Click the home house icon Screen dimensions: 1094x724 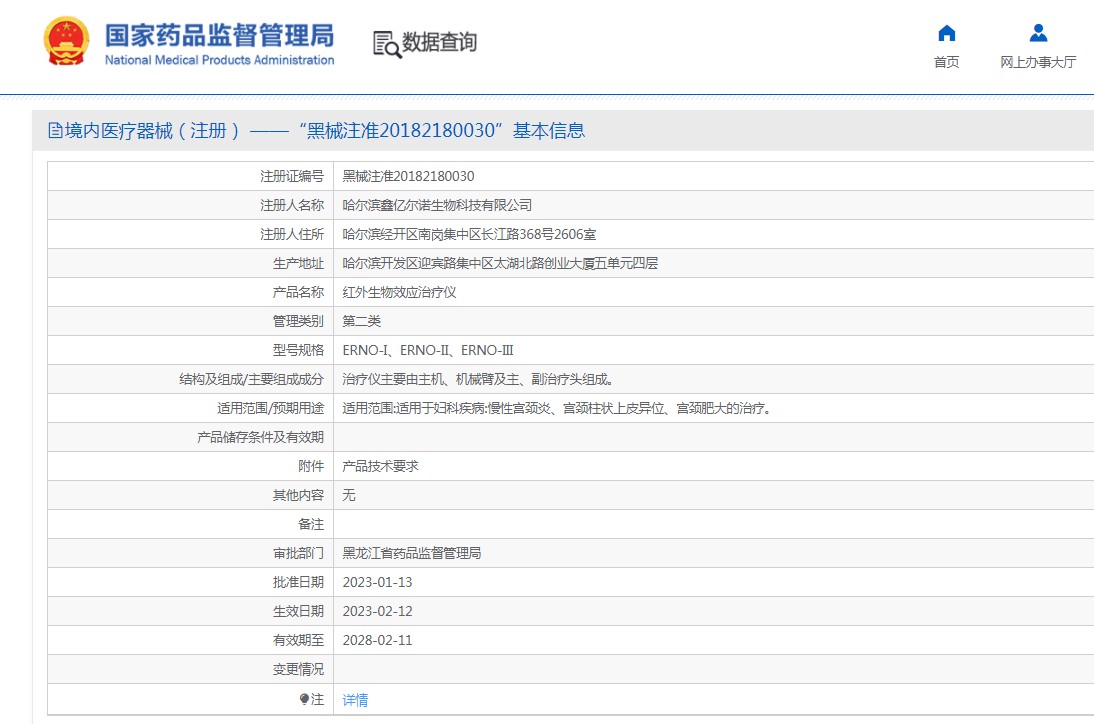(x=946, y=33)
